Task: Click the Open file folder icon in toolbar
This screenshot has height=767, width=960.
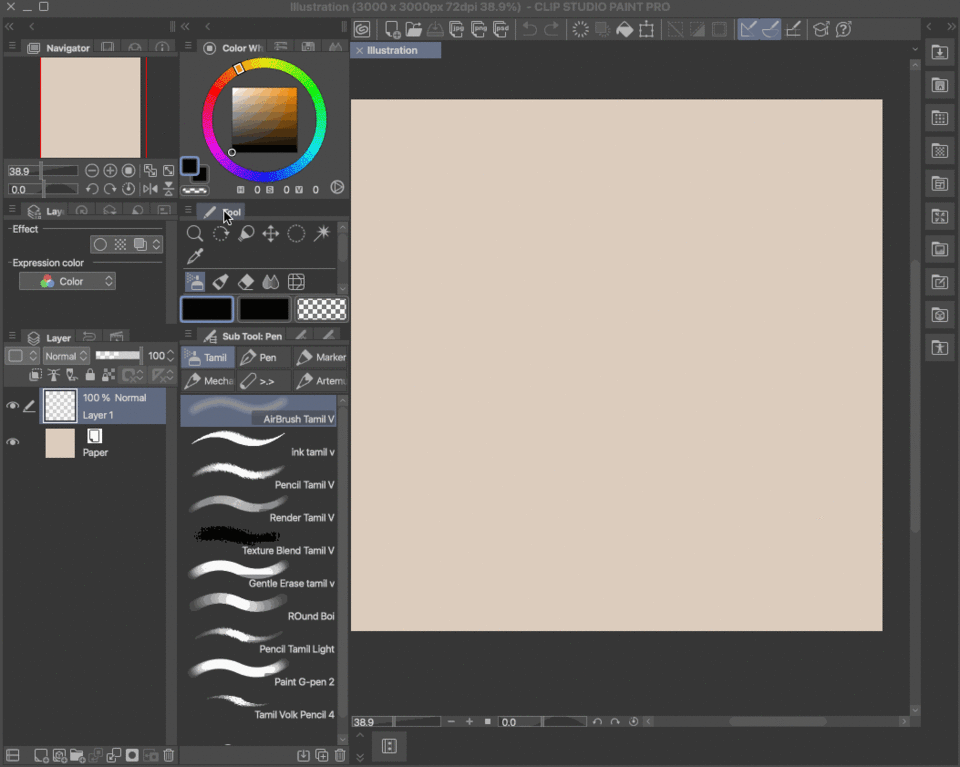Action: (x=413, y=29)
